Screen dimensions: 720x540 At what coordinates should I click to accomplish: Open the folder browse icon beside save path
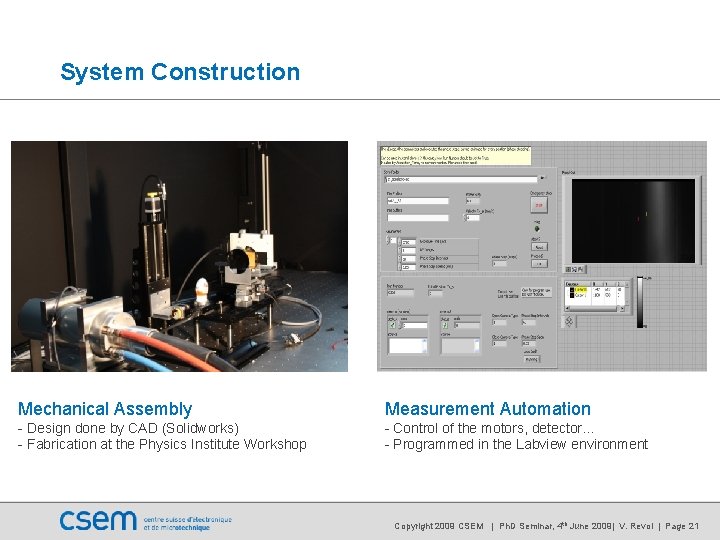[x=543, y=178]
